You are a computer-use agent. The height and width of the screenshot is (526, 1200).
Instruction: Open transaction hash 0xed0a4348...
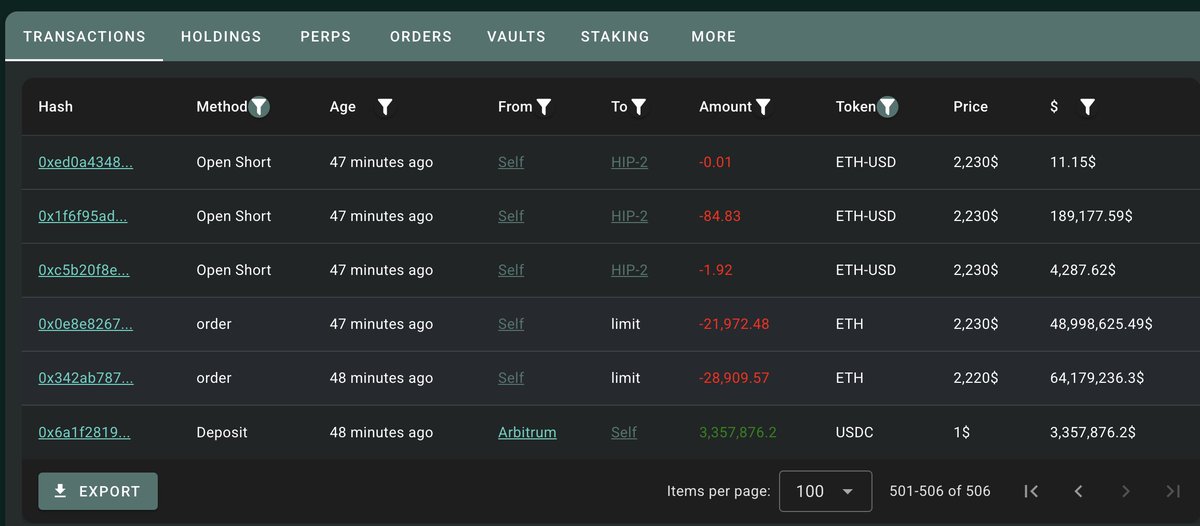pyautogui.click(x=85, y=162)
